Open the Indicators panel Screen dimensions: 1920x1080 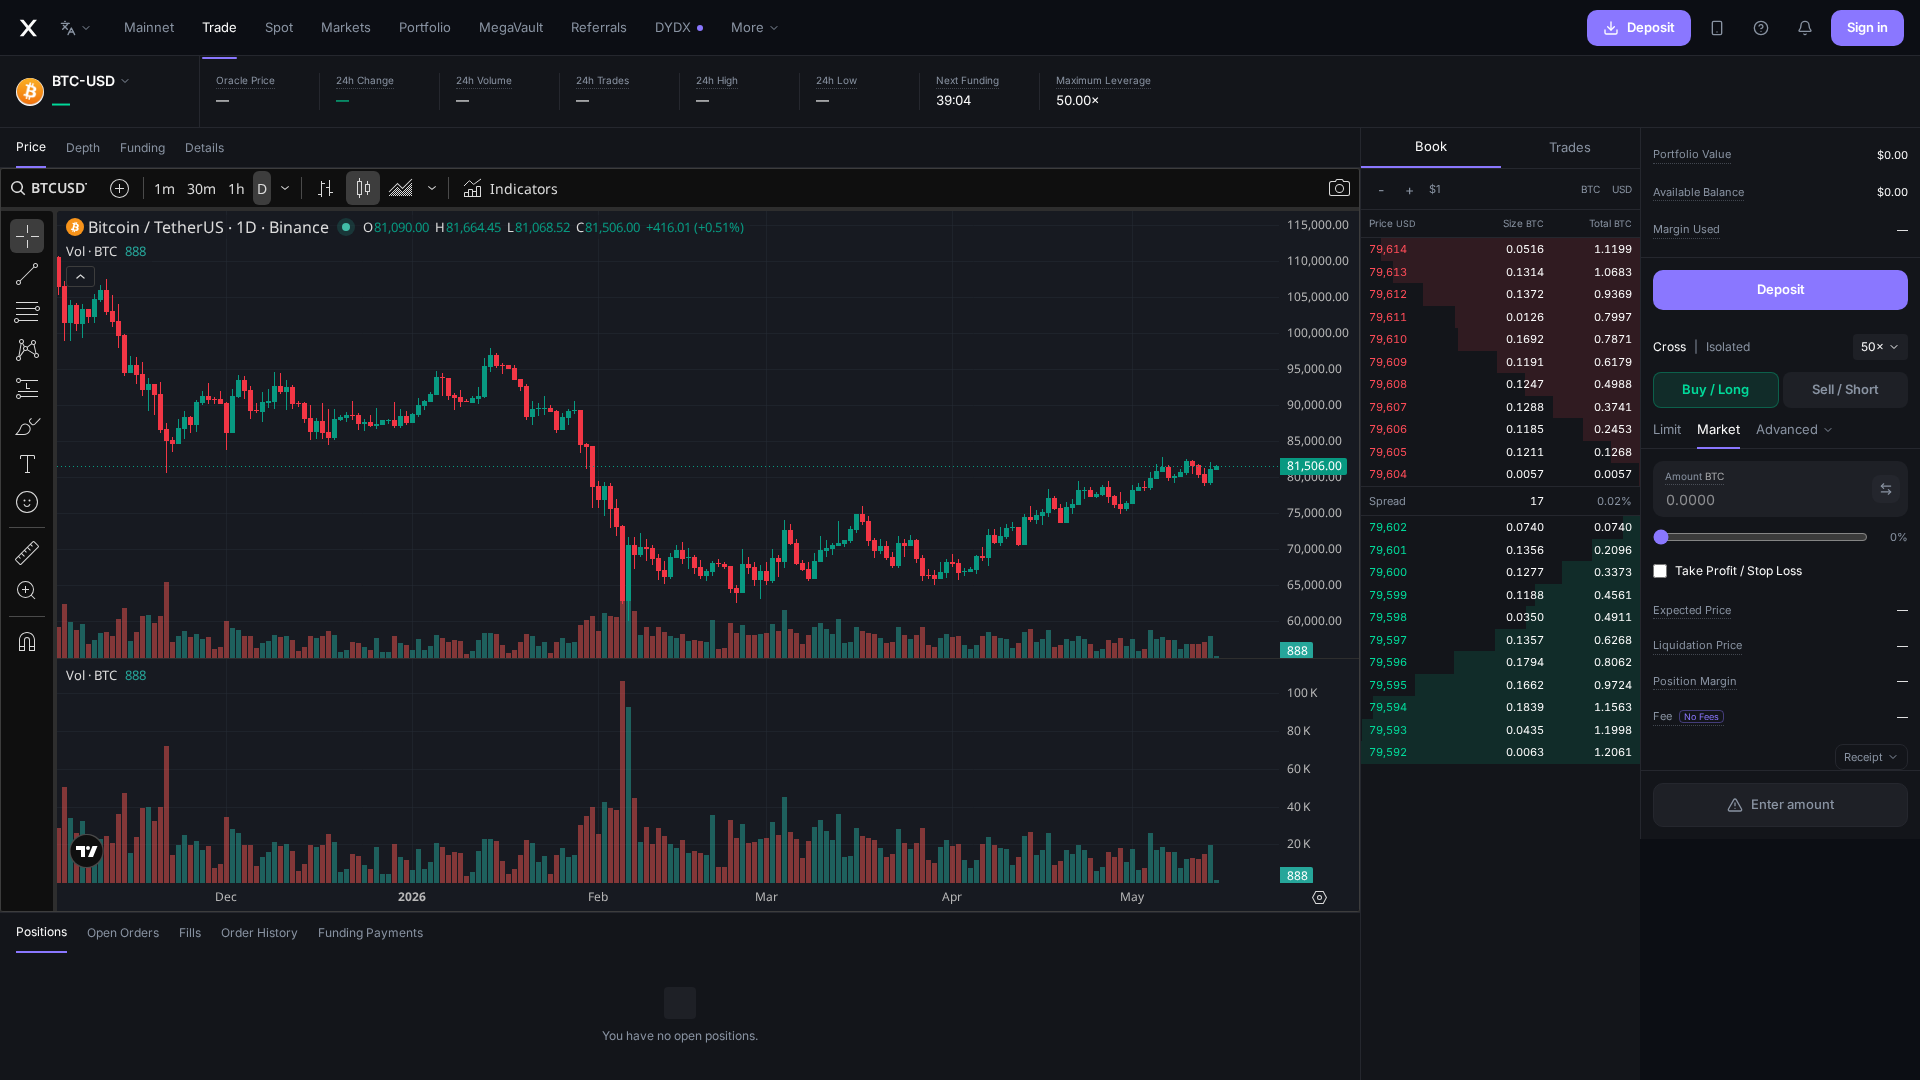tap(511, 188)
